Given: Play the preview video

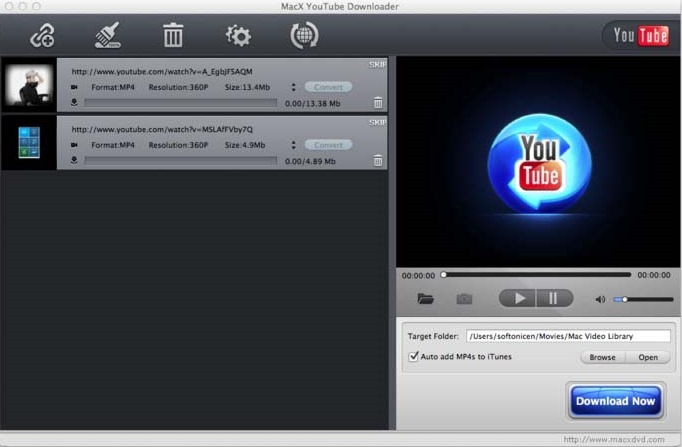Looking at the screenshot, I should point(518,298).
